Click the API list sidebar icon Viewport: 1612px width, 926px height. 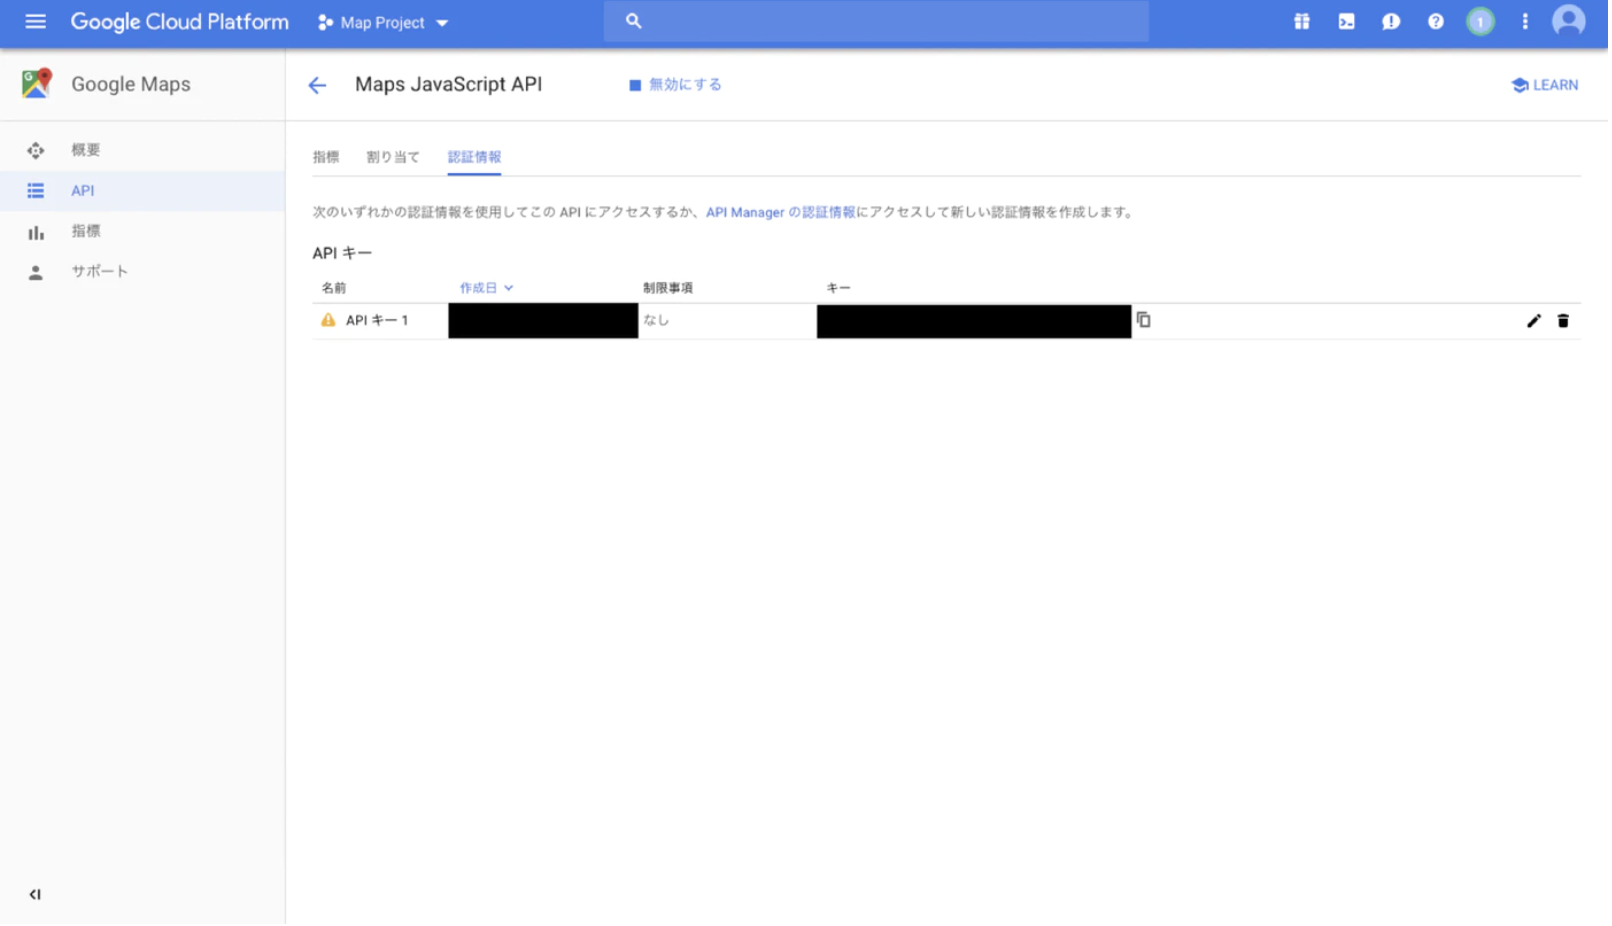[36, 191]
